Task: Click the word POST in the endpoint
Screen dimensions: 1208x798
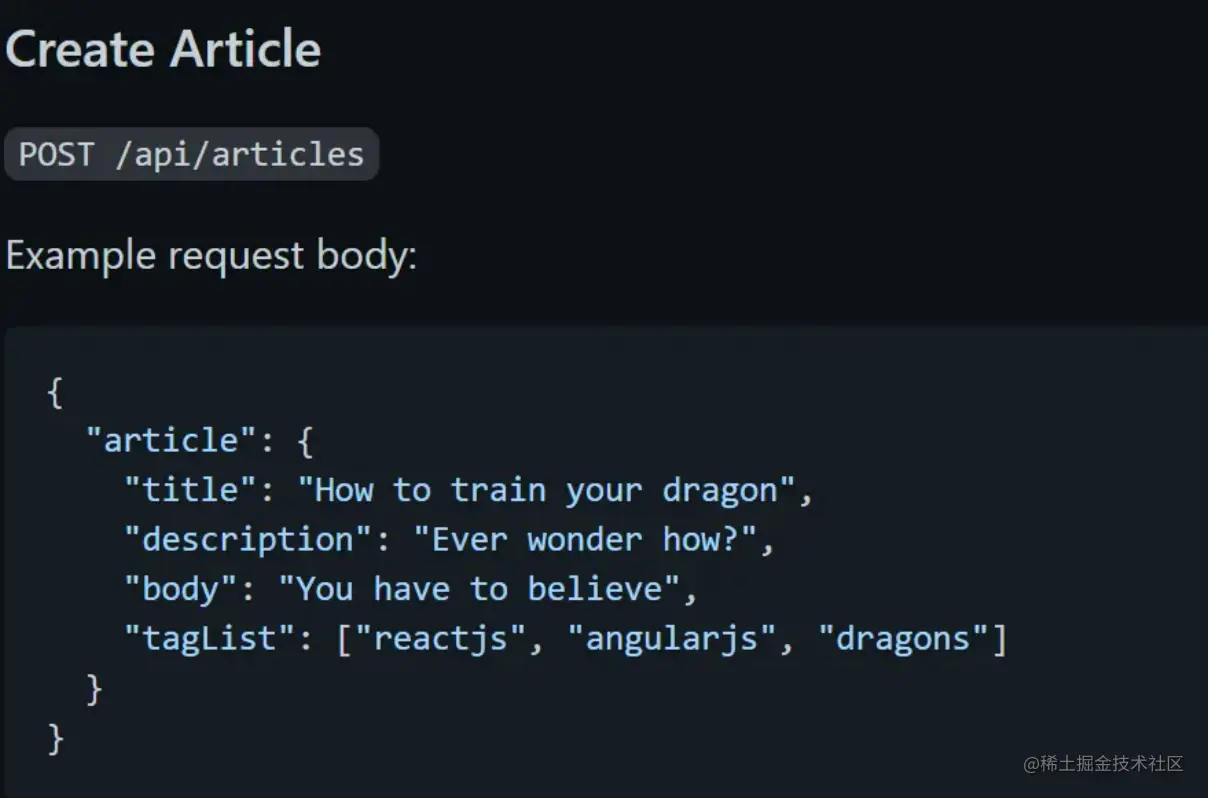Action: pyautogui.click(x=56, y=154)
